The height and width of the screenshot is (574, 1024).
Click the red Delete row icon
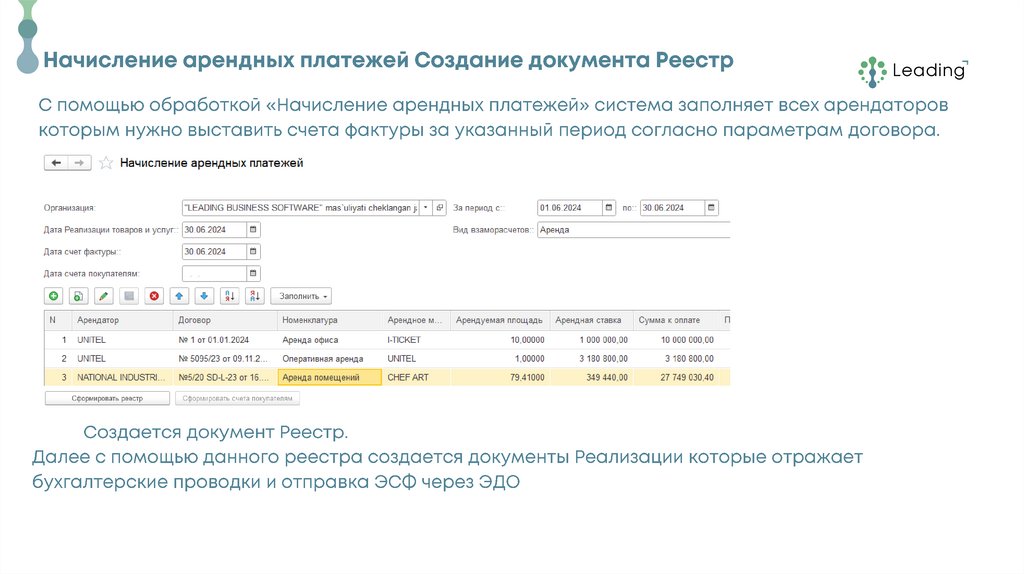pyautogui.click(x=154, y=296)
